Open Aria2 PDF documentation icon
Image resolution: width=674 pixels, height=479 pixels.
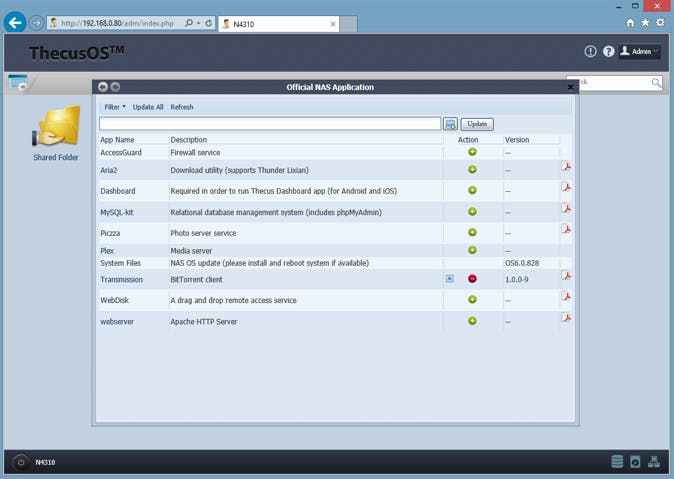[x=566, y=166]
